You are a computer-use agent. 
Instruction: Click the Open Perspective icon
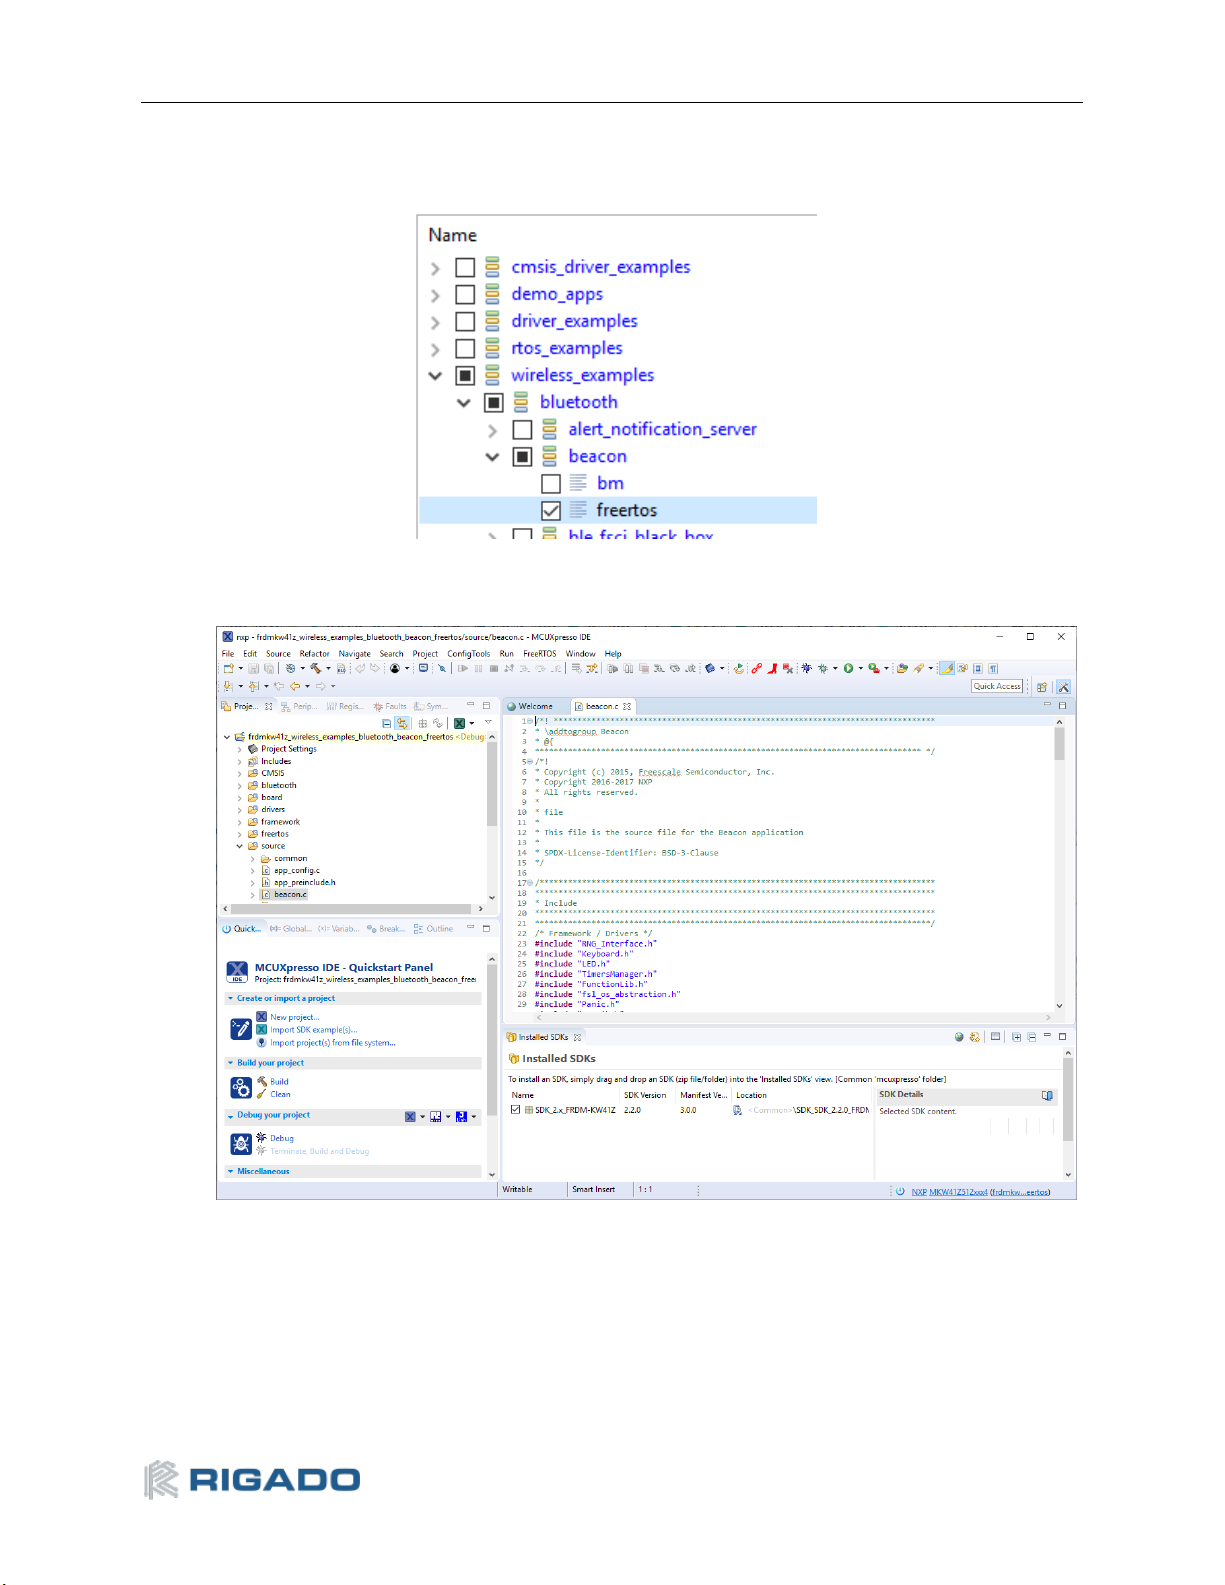[1042, 687]
